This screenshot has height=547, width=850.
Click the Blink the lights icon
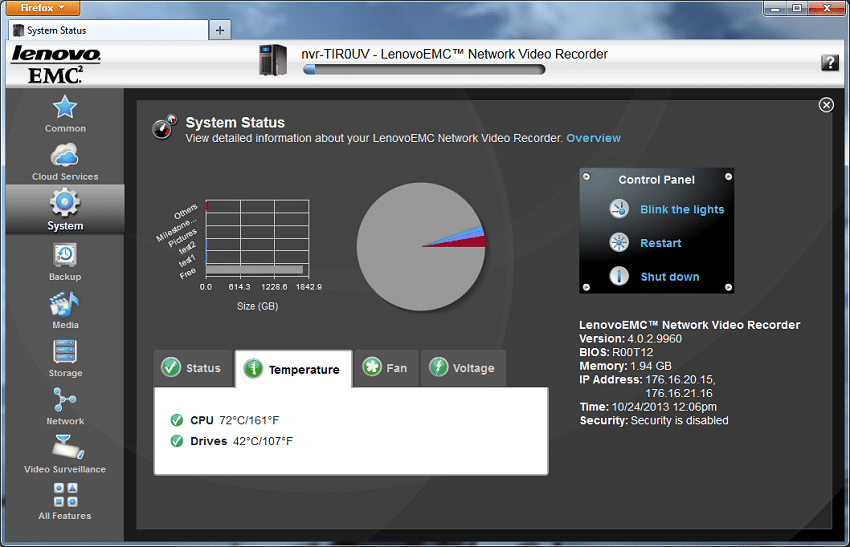point(619,209)
